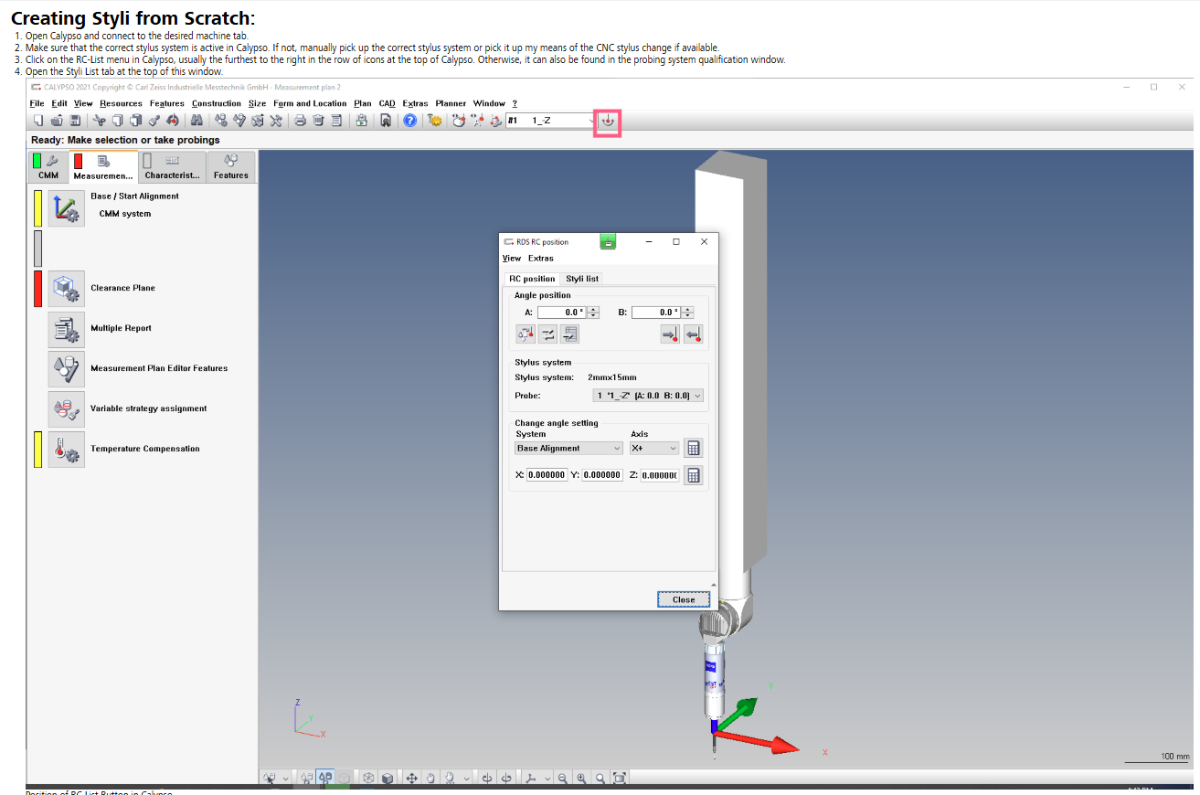Viewport: 1200px width, 795px height.
Task: Click the Temperature Compensation thermometer icon
Action: (67, 449)
